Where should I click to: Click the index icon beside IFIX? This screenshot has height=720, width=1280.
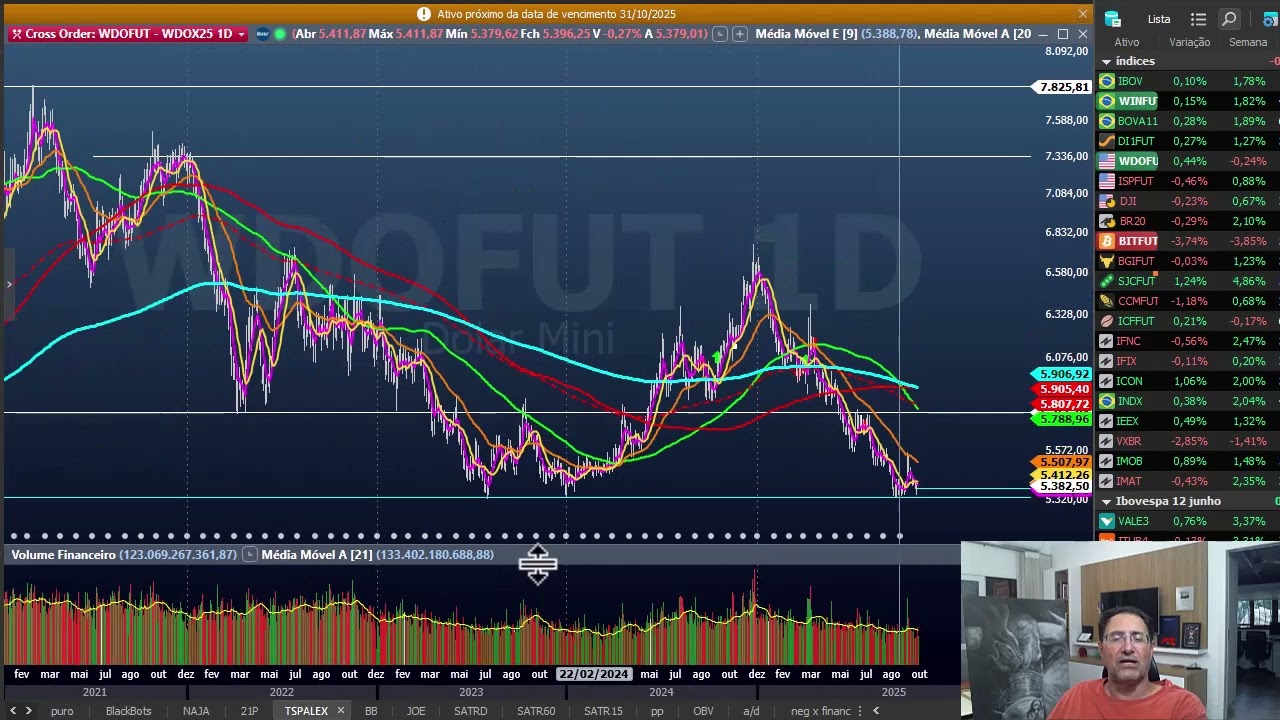1106,361
